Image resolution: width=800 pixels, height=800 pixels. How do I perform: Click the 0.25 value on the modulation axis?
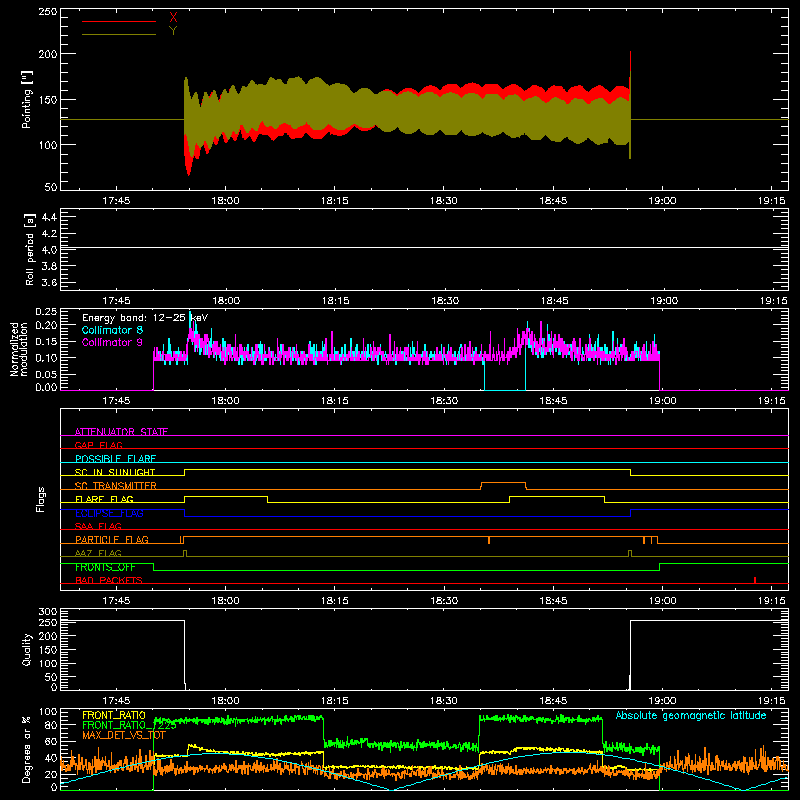tap(46, 312)
